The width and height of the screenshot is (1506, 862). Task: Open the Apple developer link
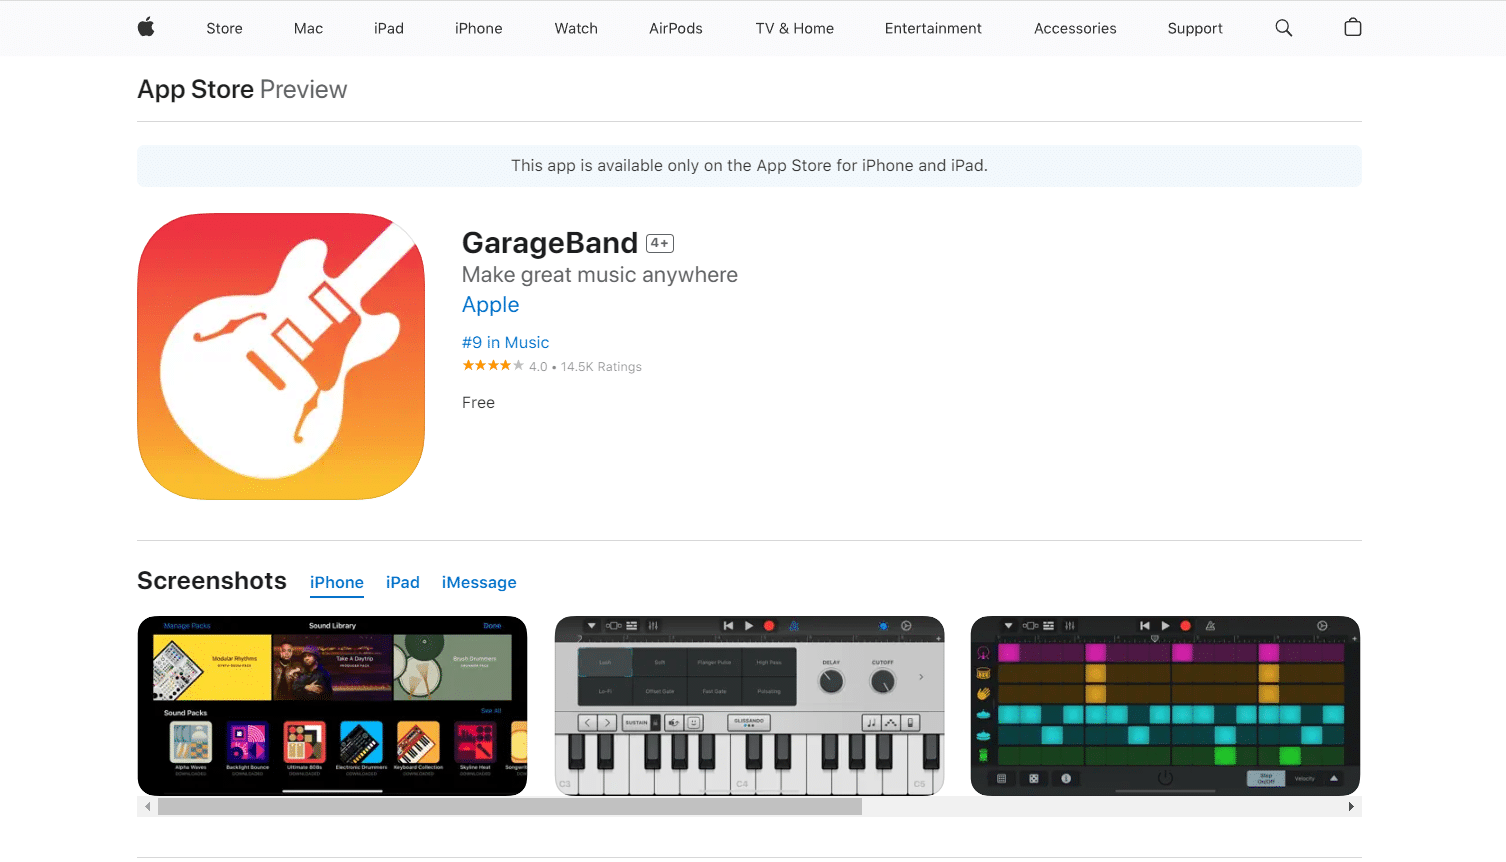490,305
